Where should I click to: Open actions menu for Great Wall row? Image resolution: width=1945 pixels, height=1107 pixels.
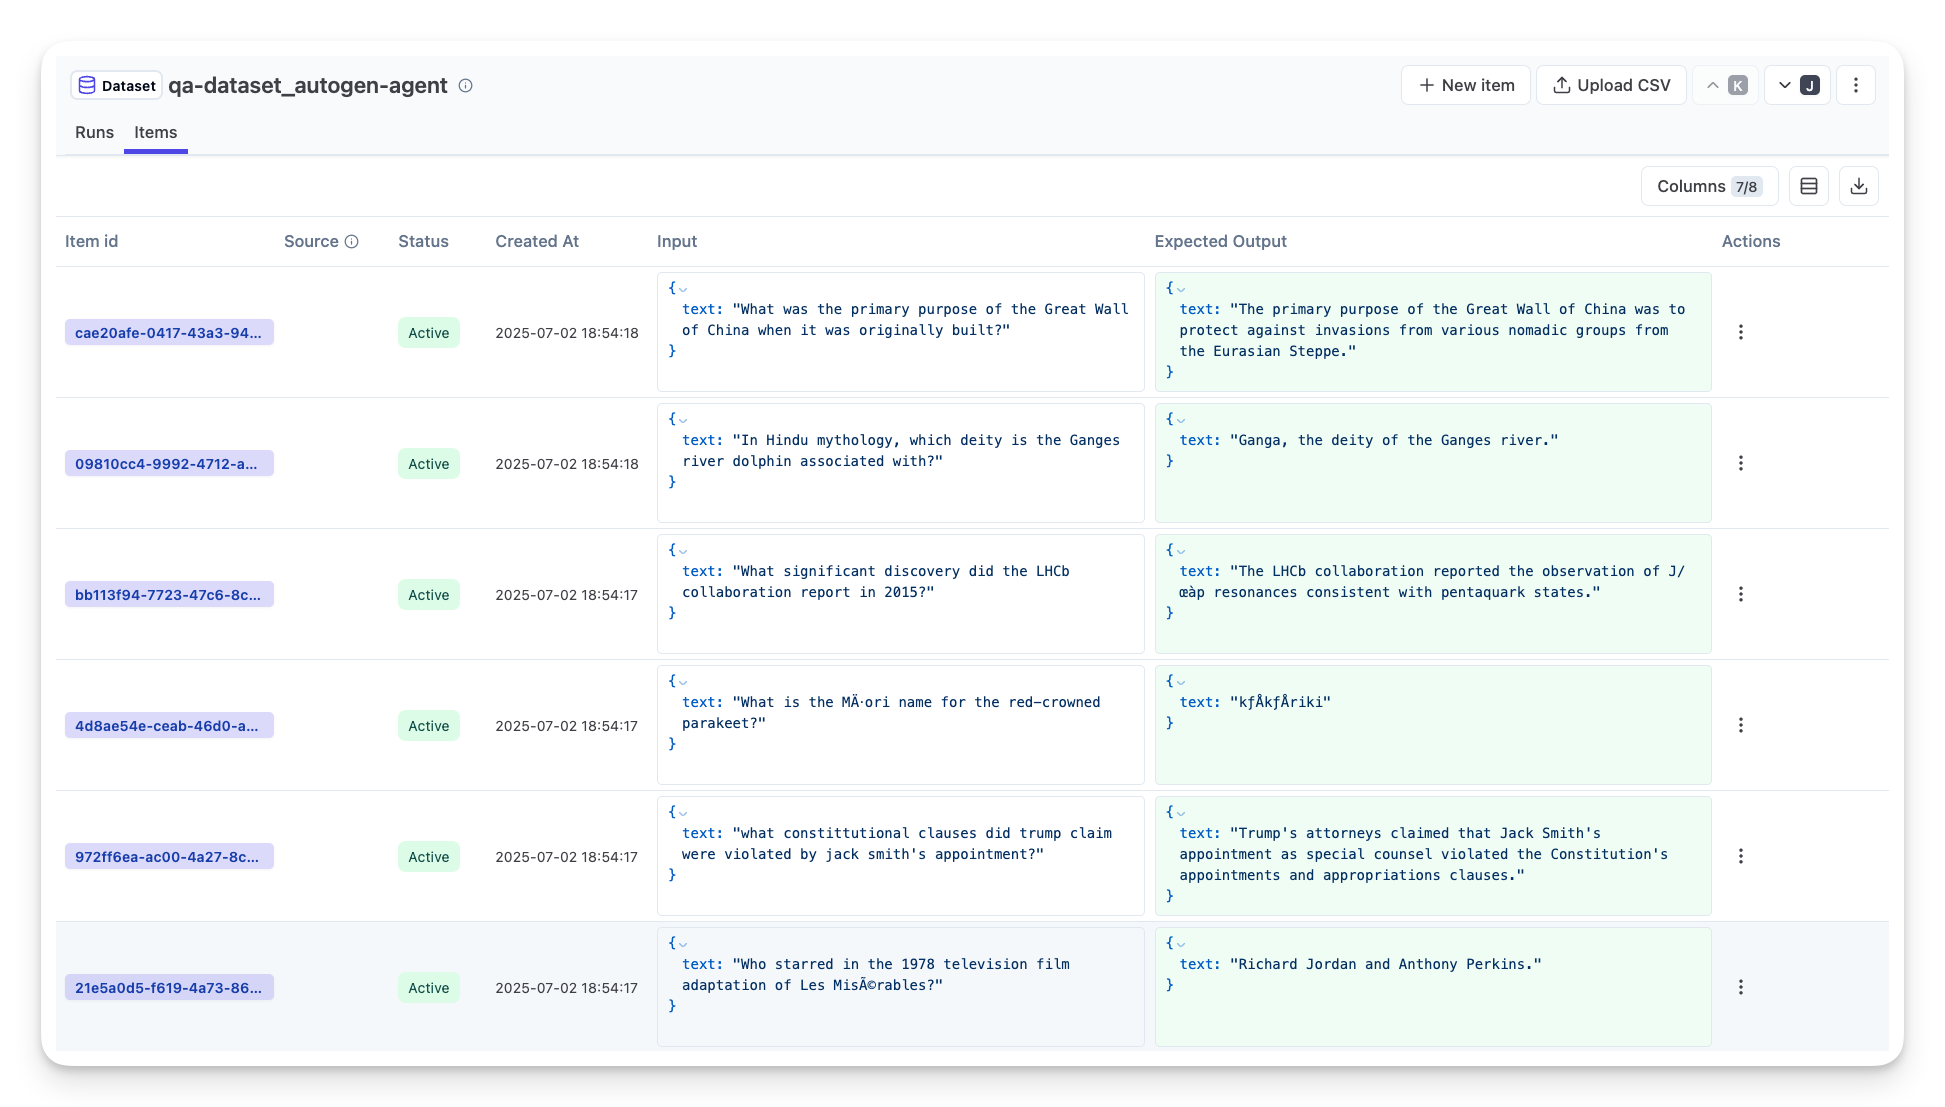point(1740,332)
